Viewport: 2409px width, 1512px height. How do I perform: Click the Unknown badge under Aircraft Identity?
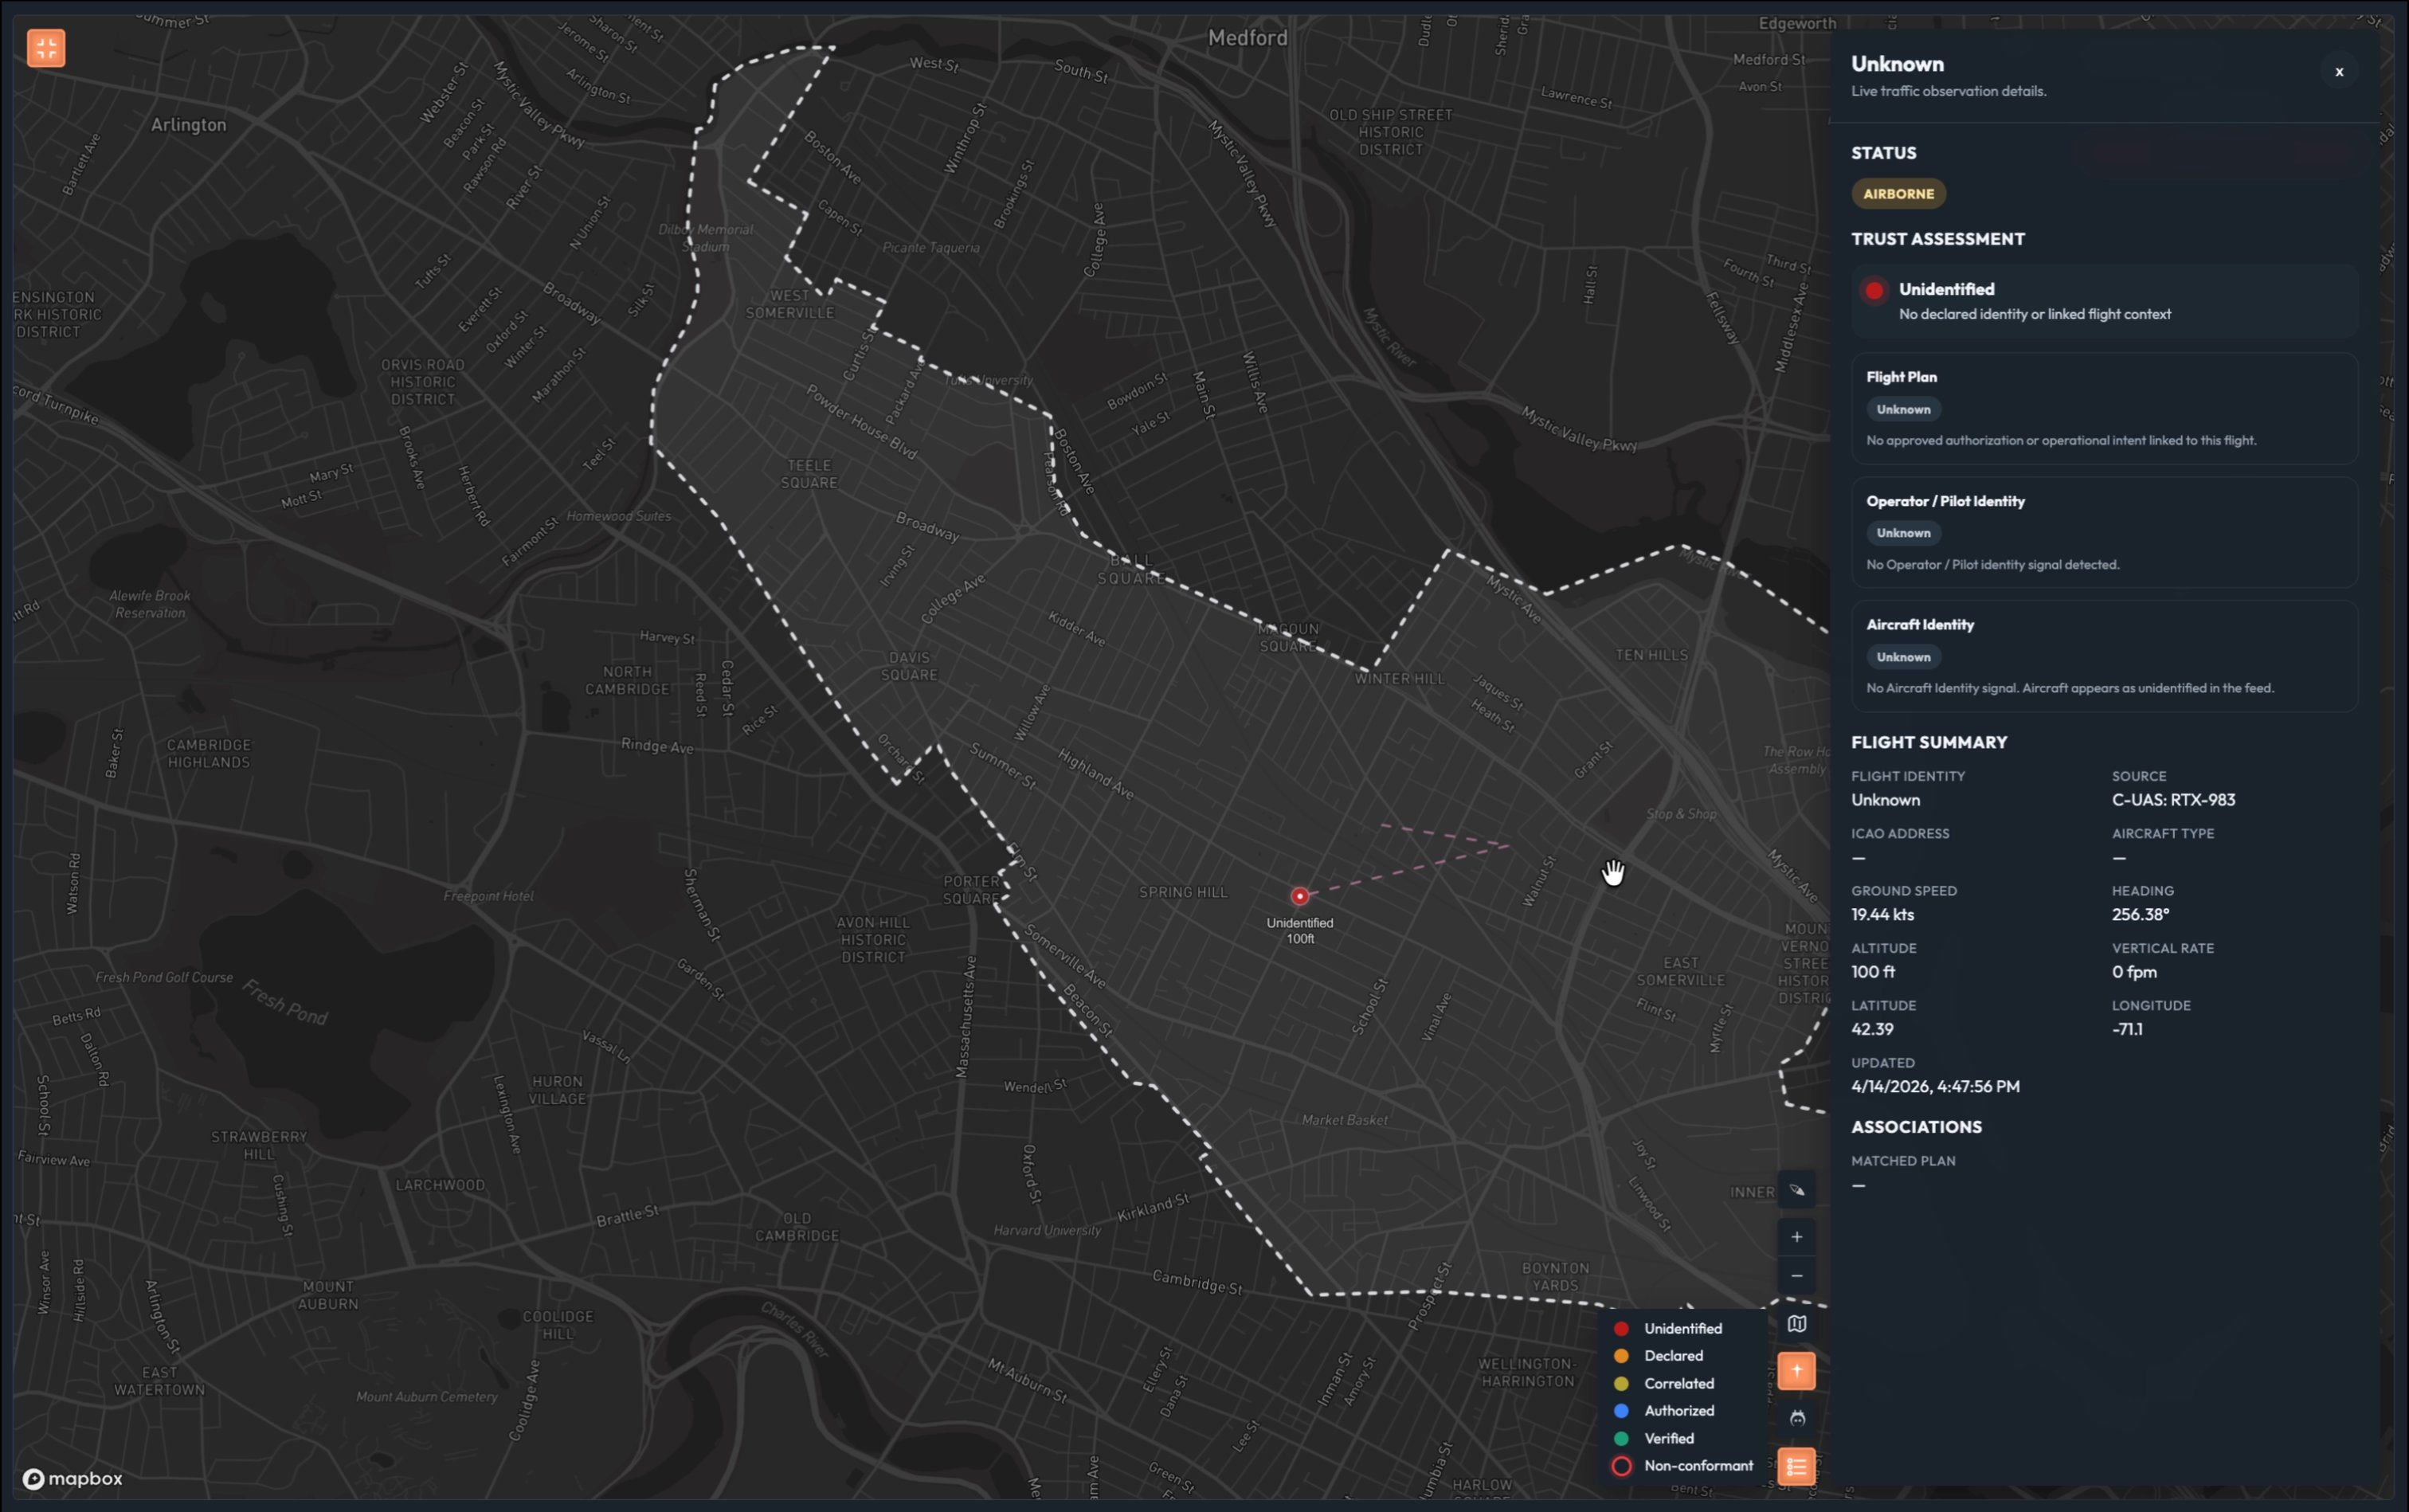pyautogui.click(x=1902, y=657)
